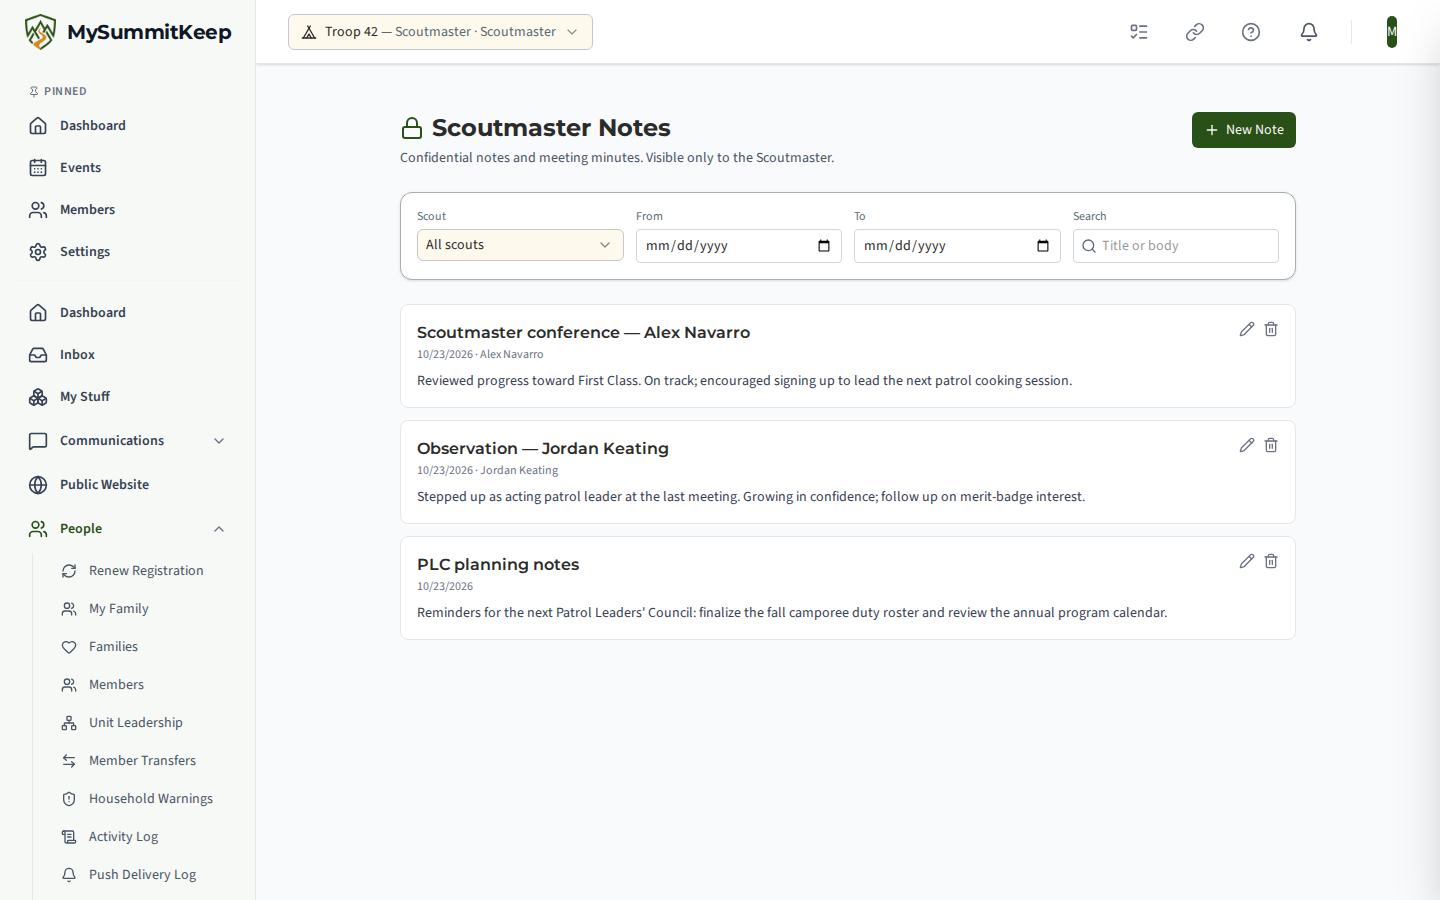Open Settings in the sidebar

click(128, 252)
